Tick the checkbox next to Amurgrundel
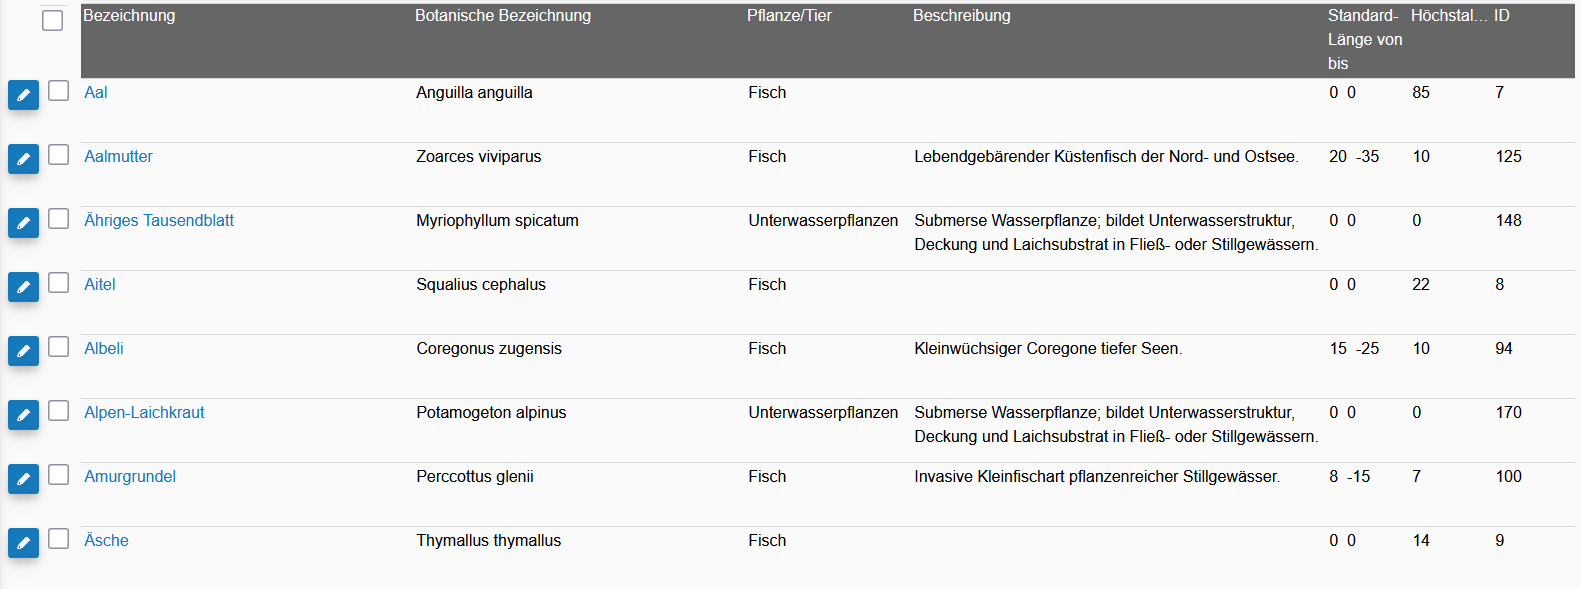This screenshot has height=589, width=1581. [x=59, y=474]
